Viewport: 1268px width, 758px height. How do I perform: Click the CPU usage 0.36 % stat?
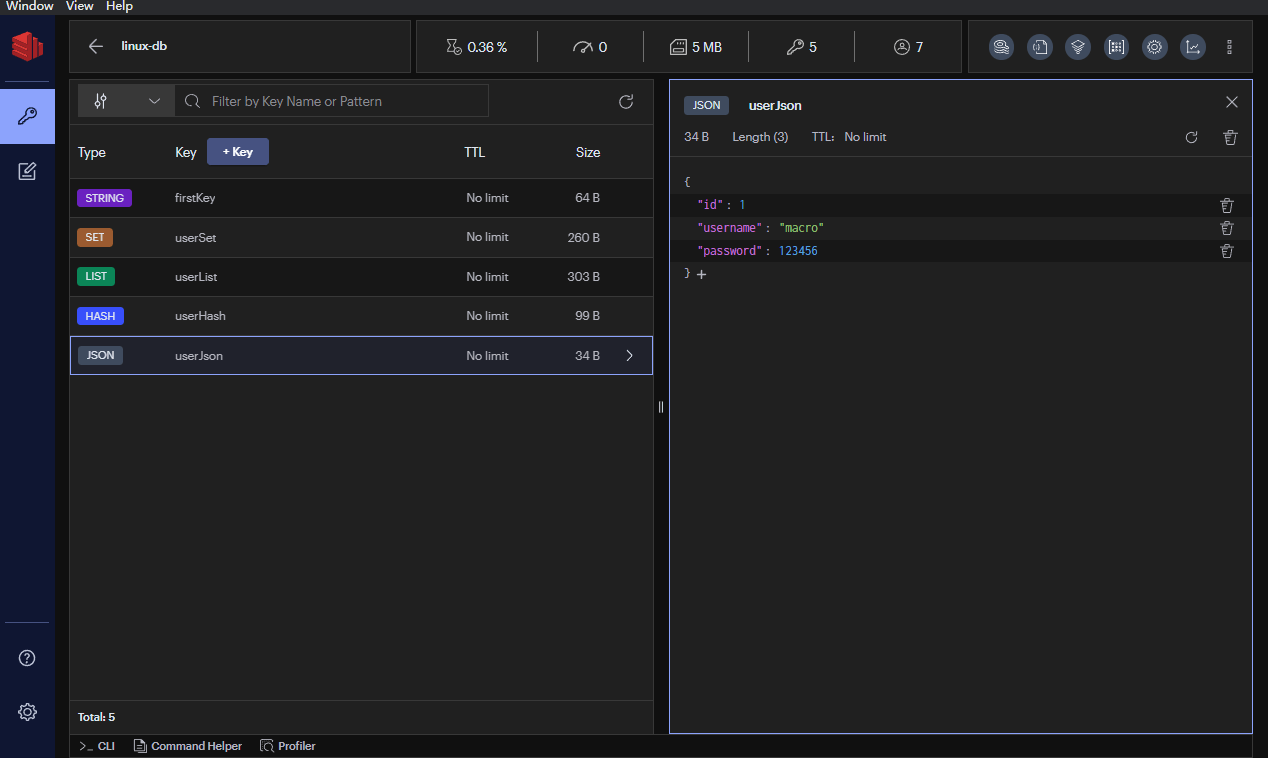pyautogui.click(x=476, y=47)
